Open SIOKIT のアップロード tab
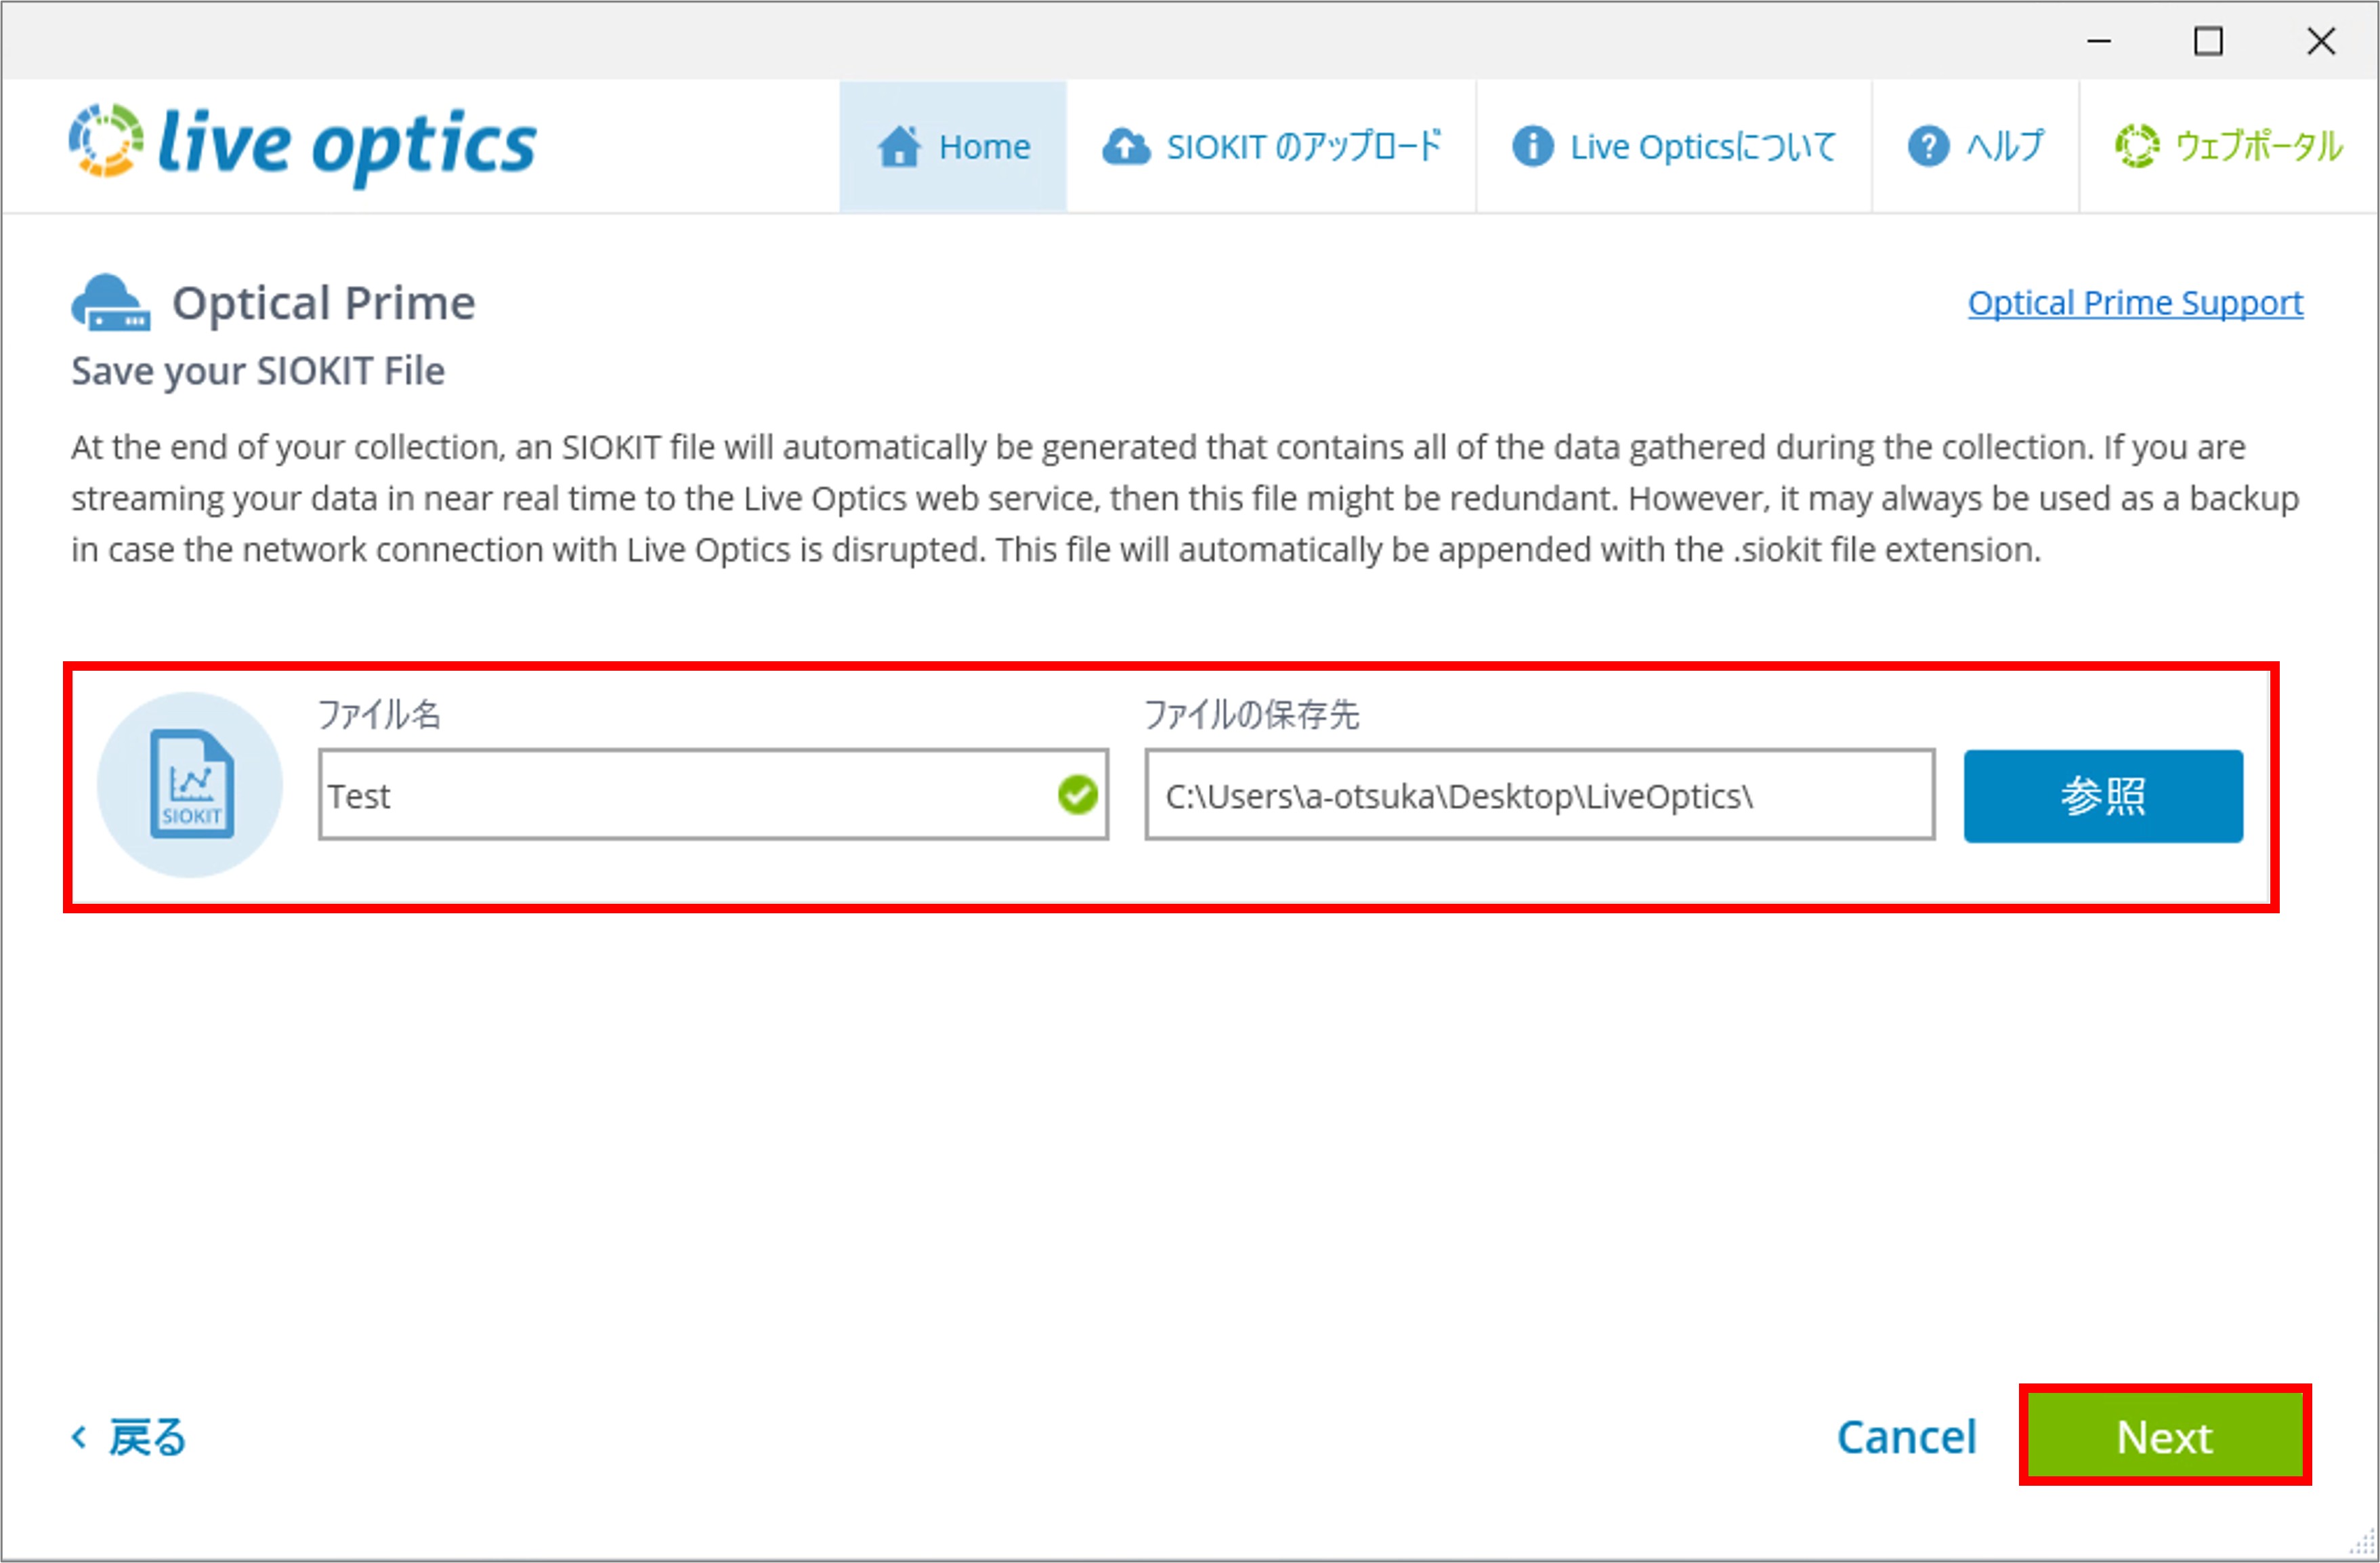The image size is (2380, 1563). click(x=1271, y=146)
